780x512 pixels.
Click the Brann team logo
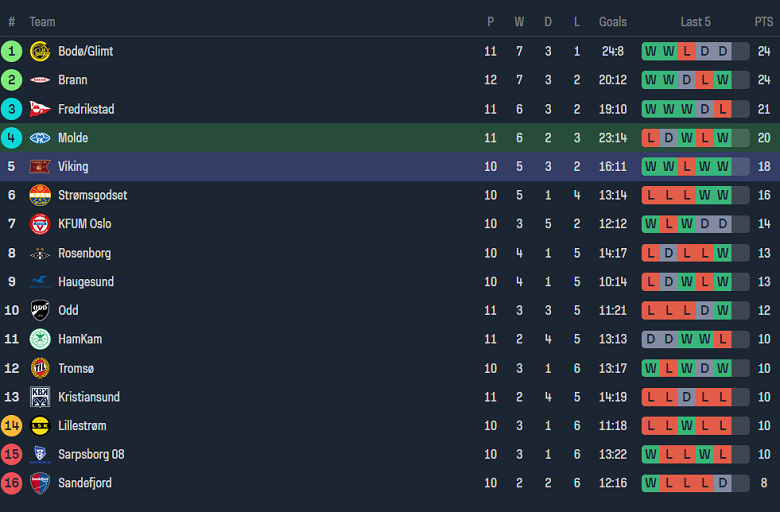click(40, 80)
